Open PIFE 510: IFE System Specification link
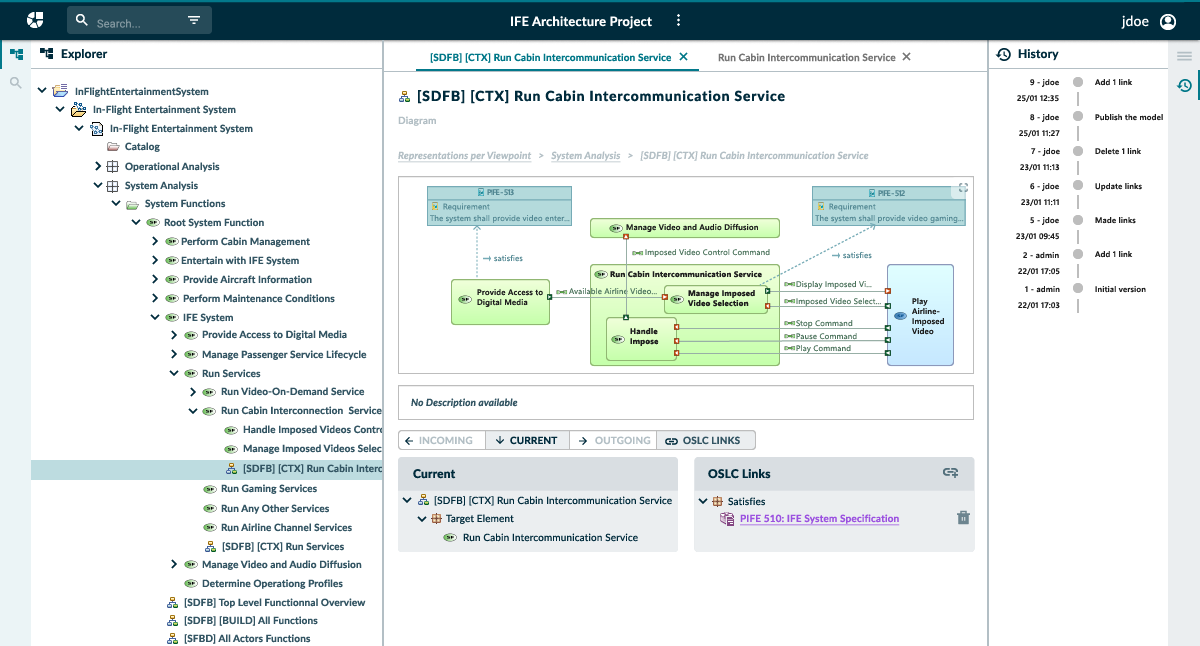Image resolution: width=1200 pixels, height=646 pixels. 819,519
